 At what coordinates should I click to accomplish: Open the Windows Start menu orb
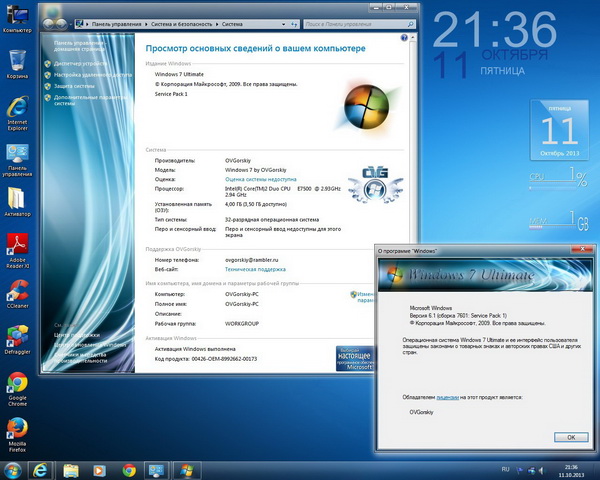pyautogui.click(x=13, y=469)
